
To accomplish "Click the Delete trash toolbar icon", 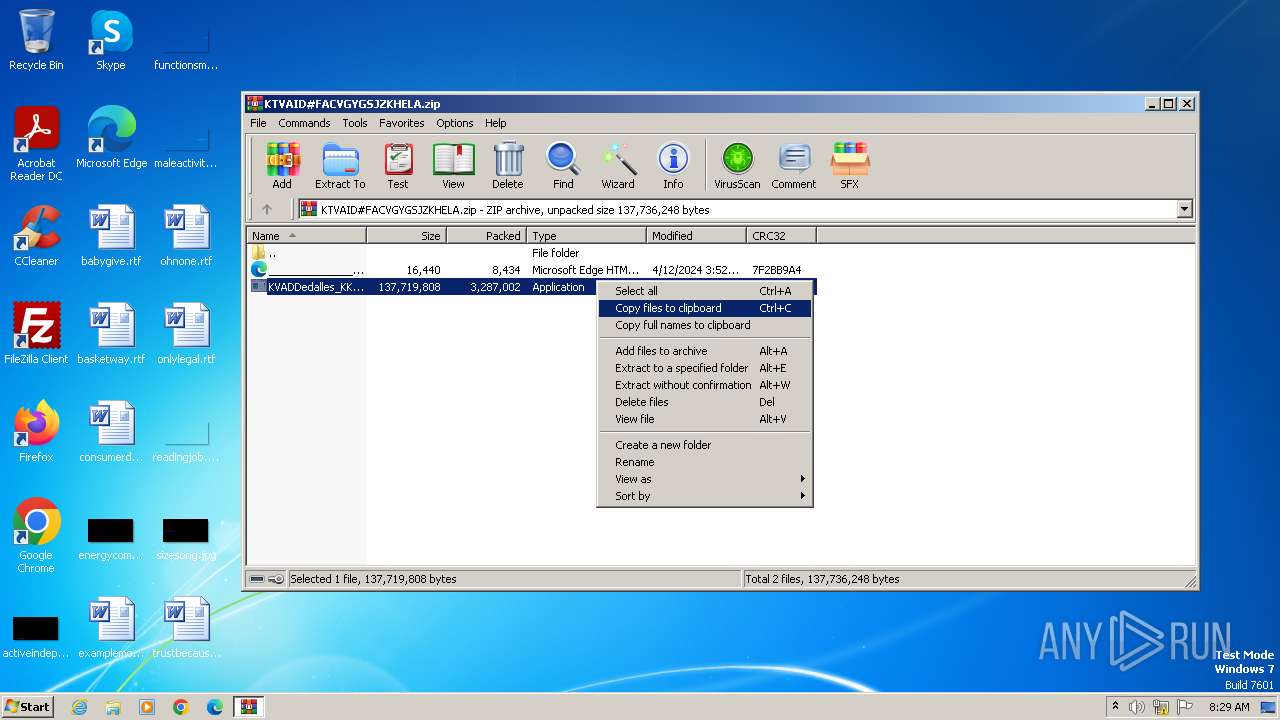I will coord(507,166).
